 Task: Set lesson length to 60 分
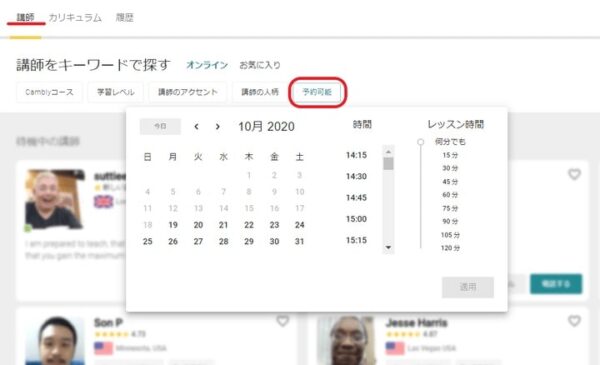450,195
